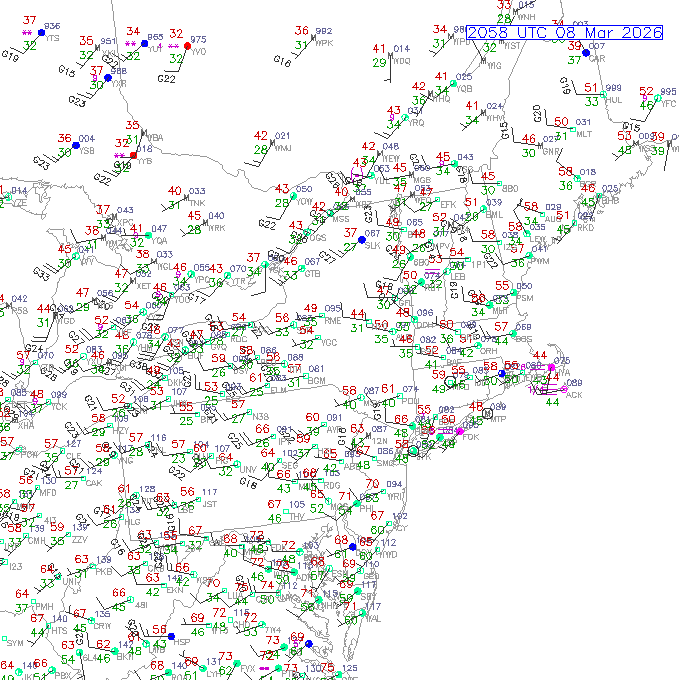Click the station square marker at HUL

pyautogui.click(x=603, y=94)
